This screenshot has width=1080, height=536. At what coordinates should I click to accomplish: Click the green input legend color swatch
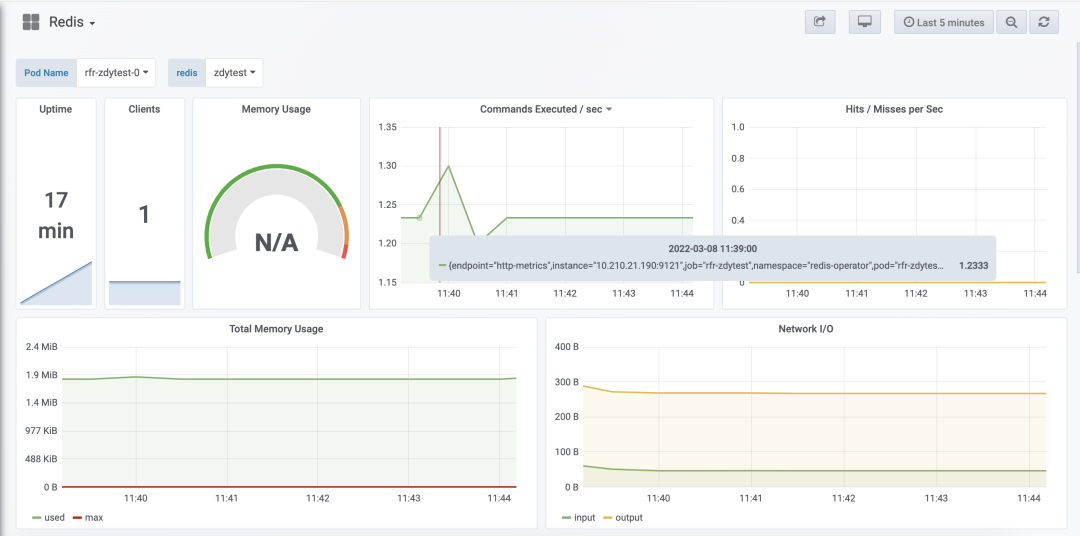[567, 517]
